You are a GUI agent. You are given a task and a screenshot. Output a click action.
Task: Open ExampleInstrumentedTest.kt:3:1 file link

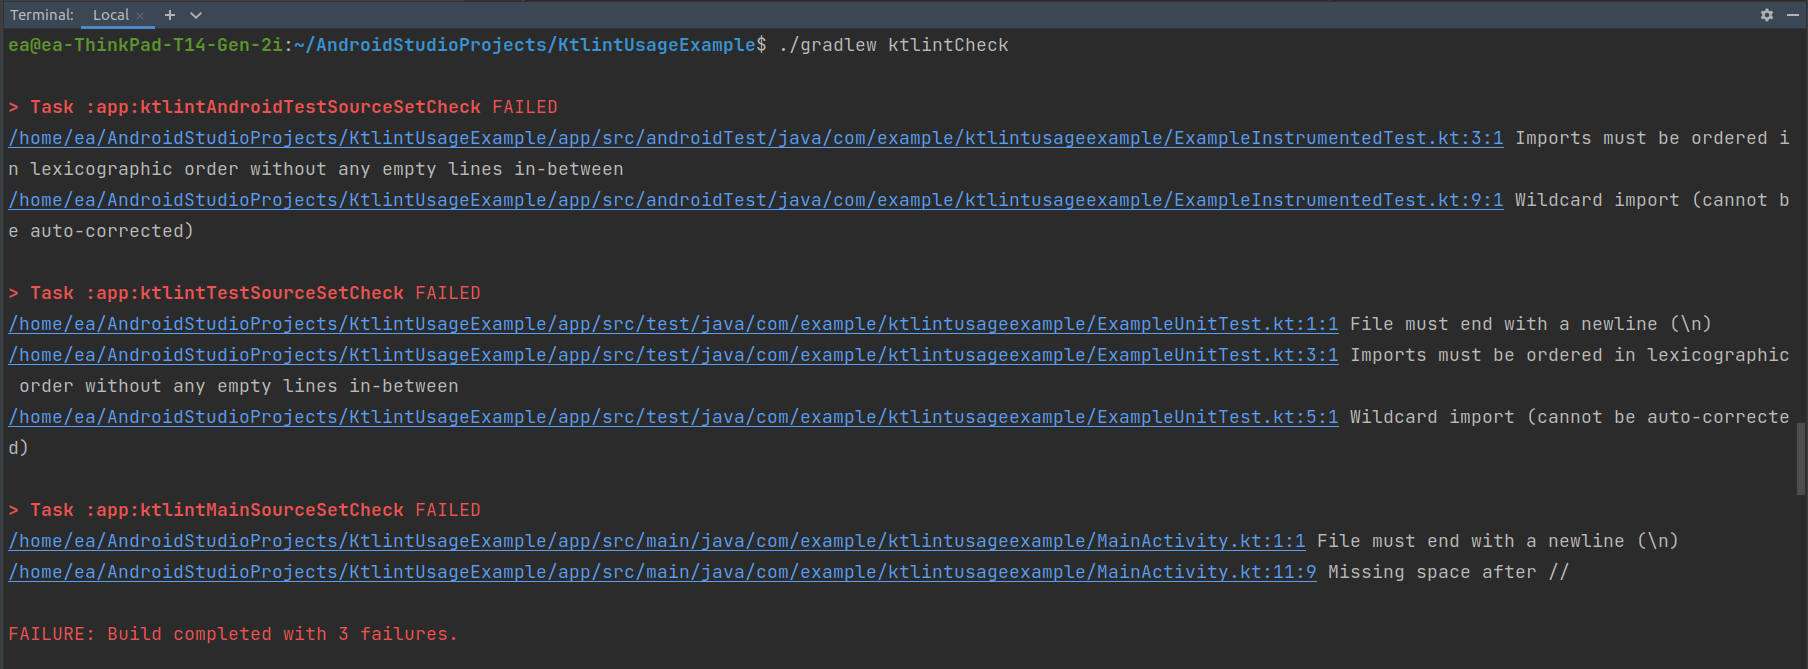(x=756, y=138)
